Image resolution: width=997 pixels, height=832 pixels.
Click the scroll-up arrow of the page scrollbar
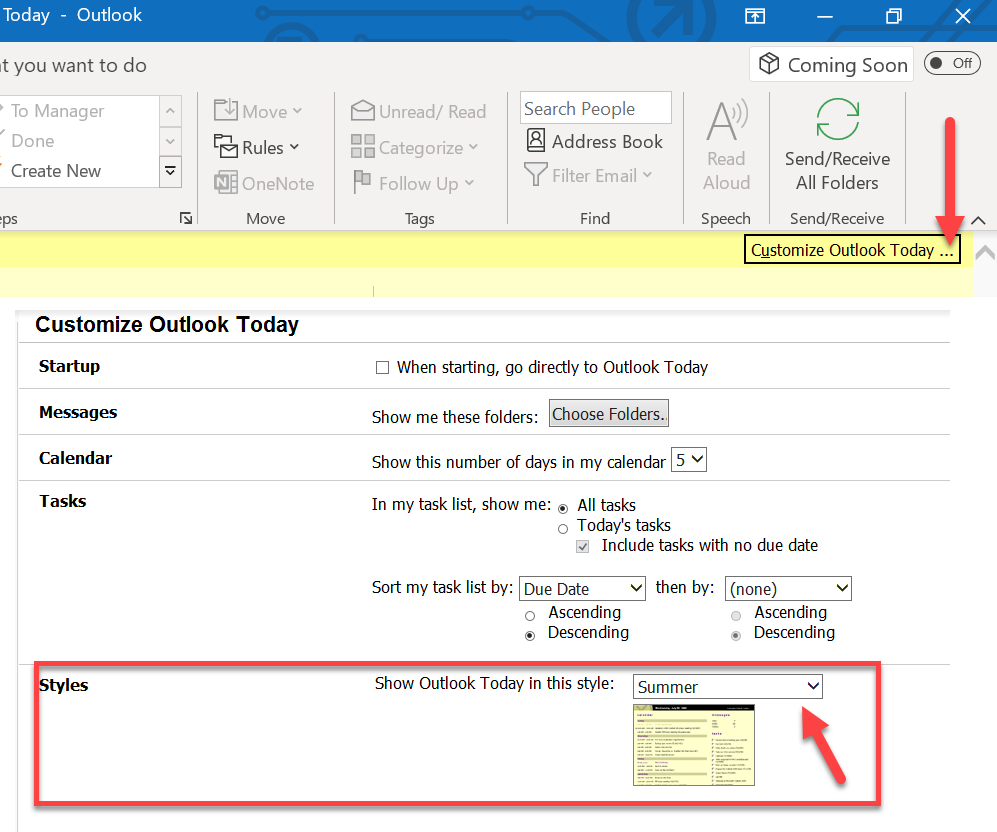click(x=985, y=253)
